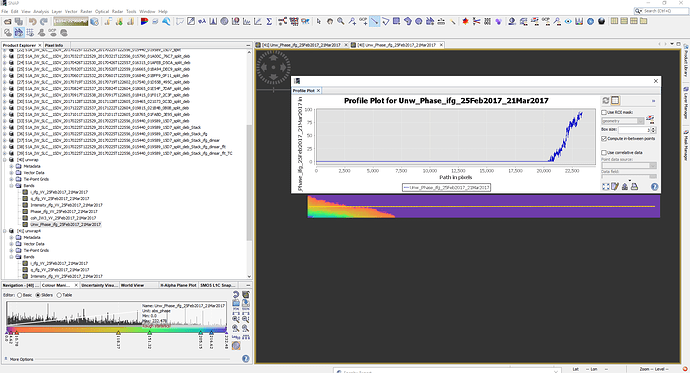This screenshot has width=690, height=373.
Task: Switch to Uncertainty Visualisation tab
Action: pyautogui.click(x=99, y=285)
